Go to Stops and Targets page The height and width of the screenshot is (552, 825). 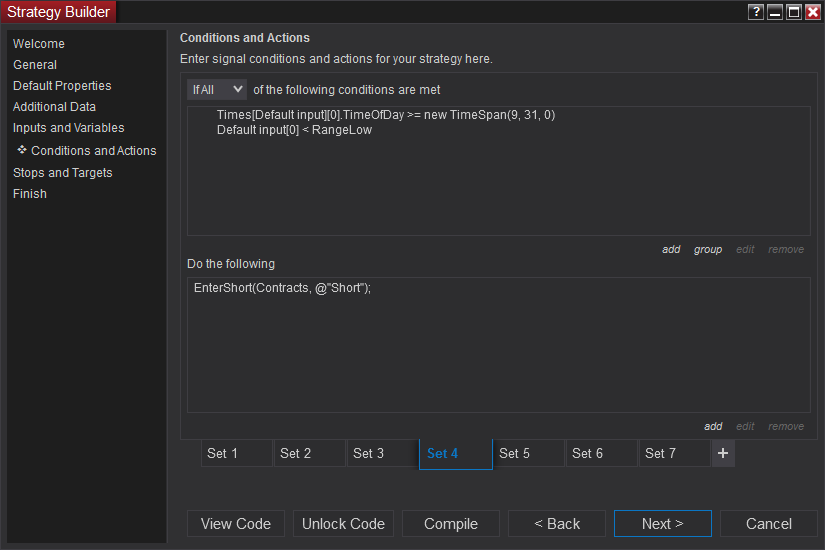(62, 173)
